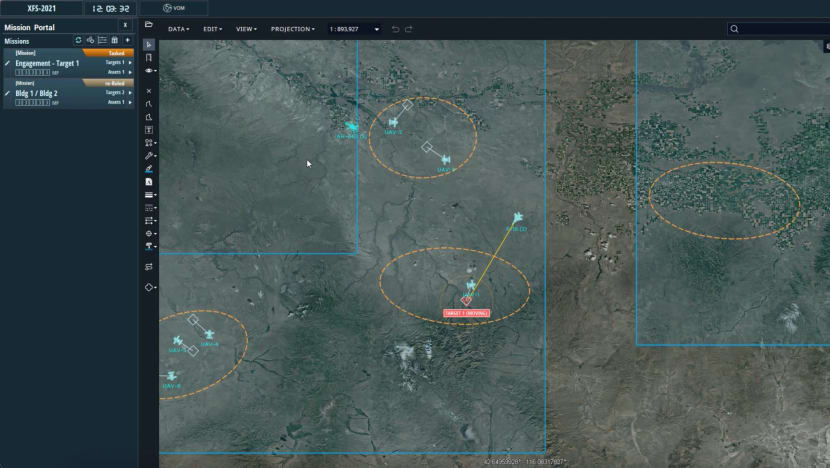The height and width of the screenshot is (468, 830).
Task: Add a new mission with plus icon
Action: pyautogui.click(x=127, y=41)
